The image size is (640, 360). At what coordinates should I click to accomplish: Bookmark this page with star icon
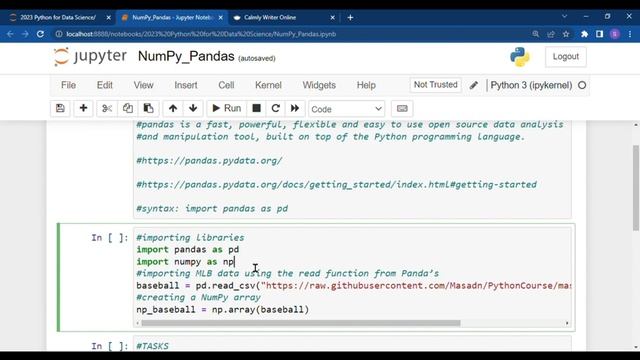(x=566, y=34)
